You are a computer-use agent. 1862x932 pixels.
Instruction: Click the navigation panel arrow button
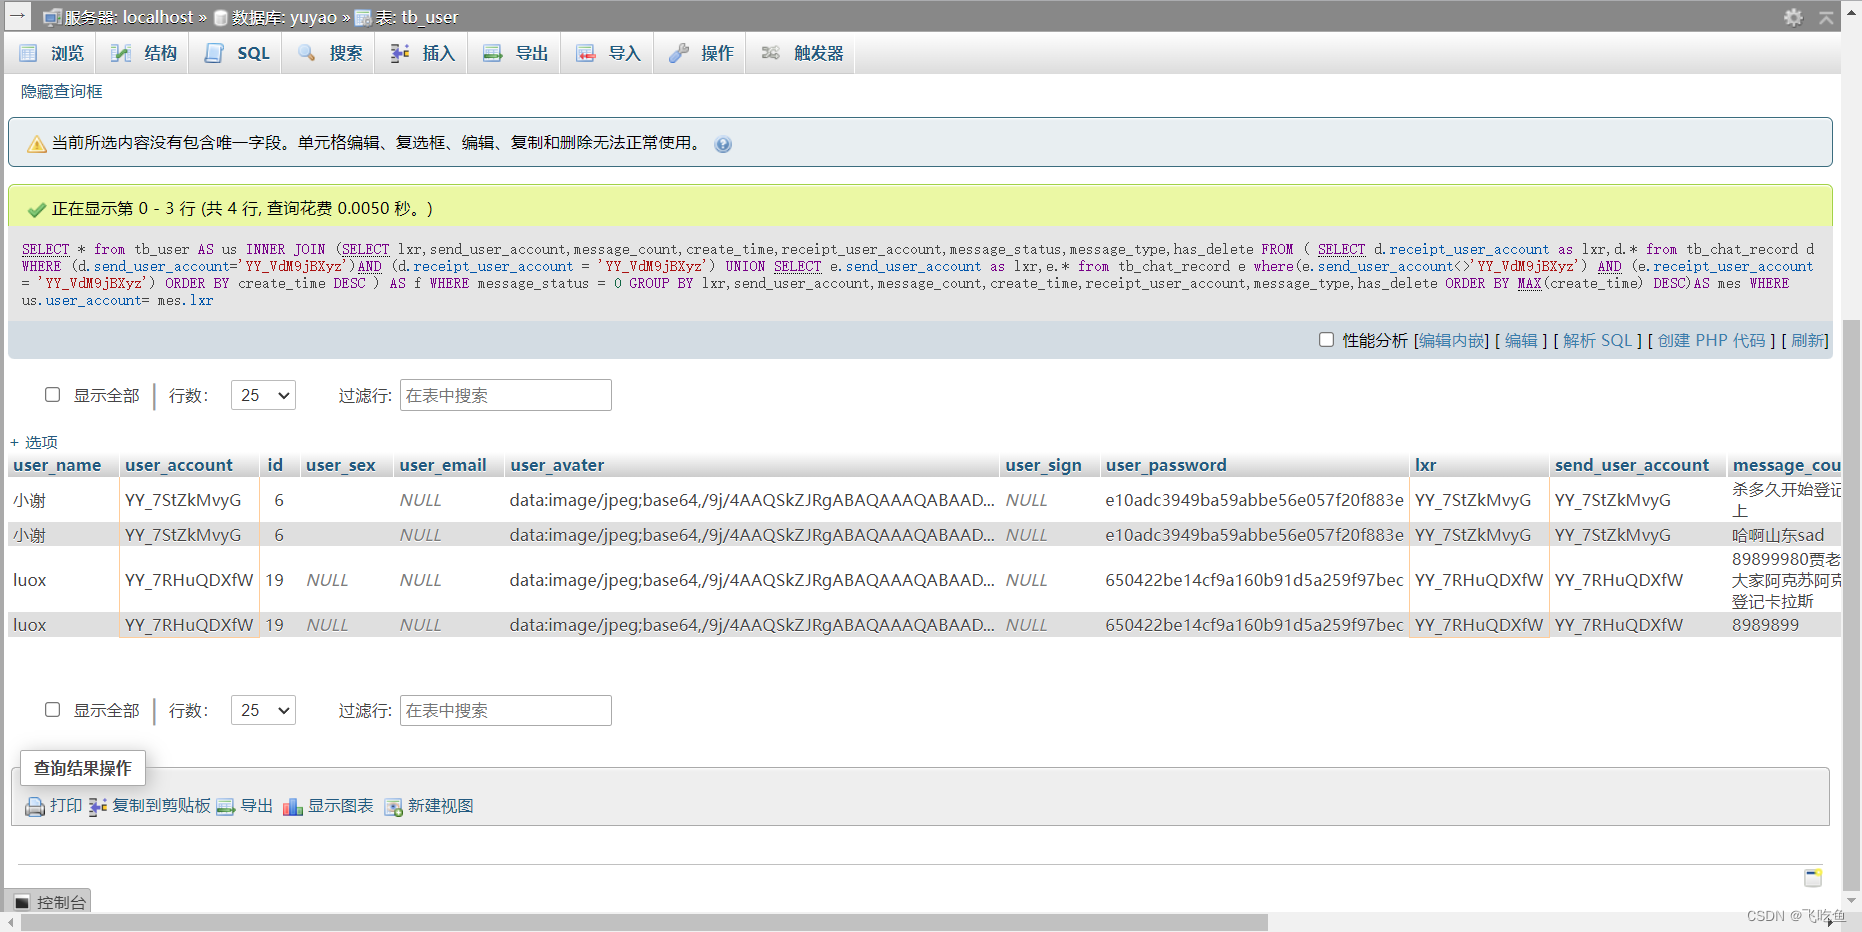(x=17, y=15)
